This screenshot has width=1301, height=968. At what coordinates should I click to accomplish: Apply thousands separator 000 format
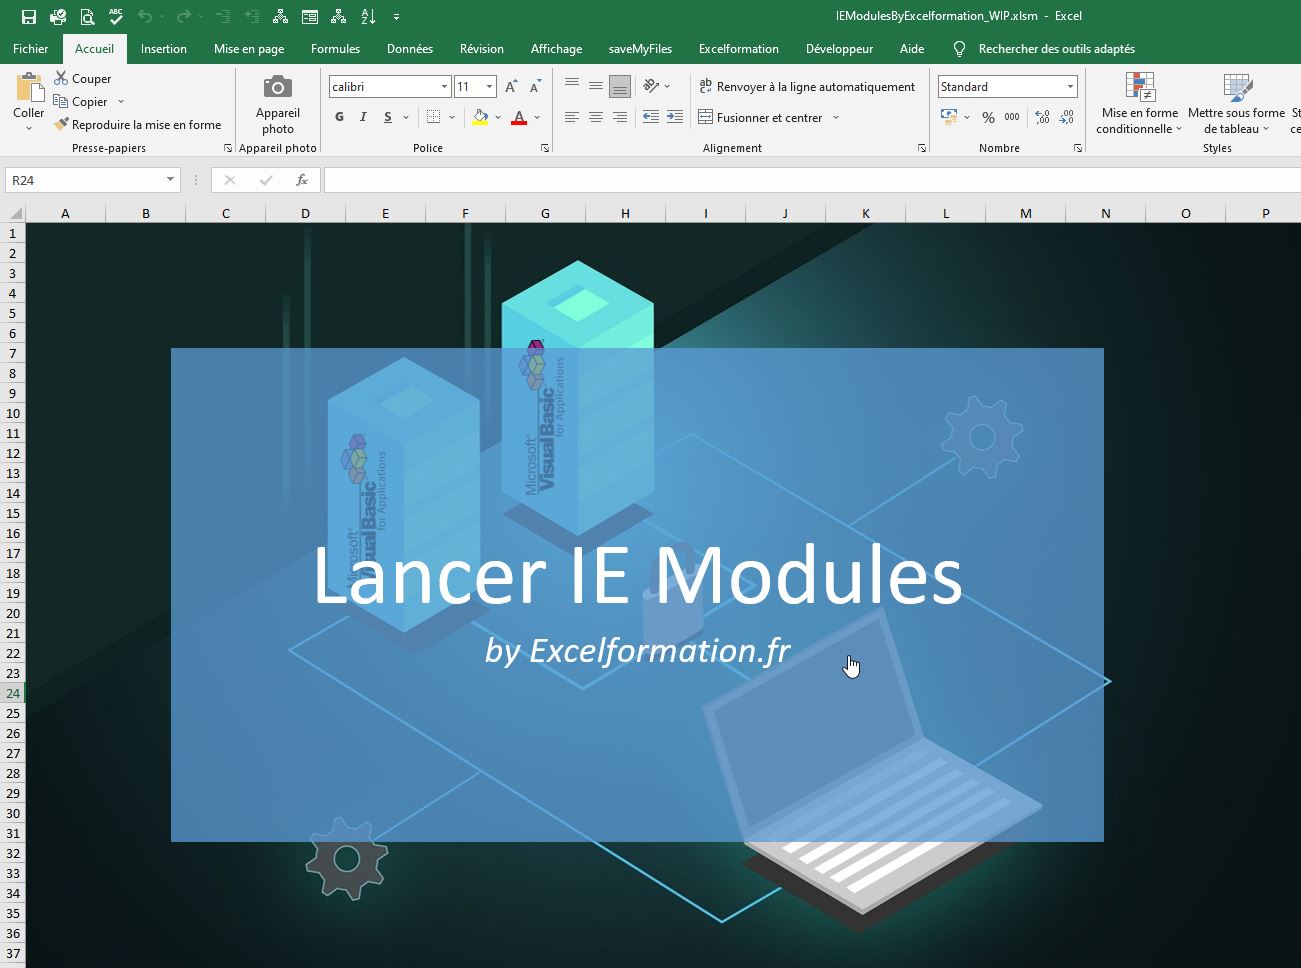point(1012,117)
